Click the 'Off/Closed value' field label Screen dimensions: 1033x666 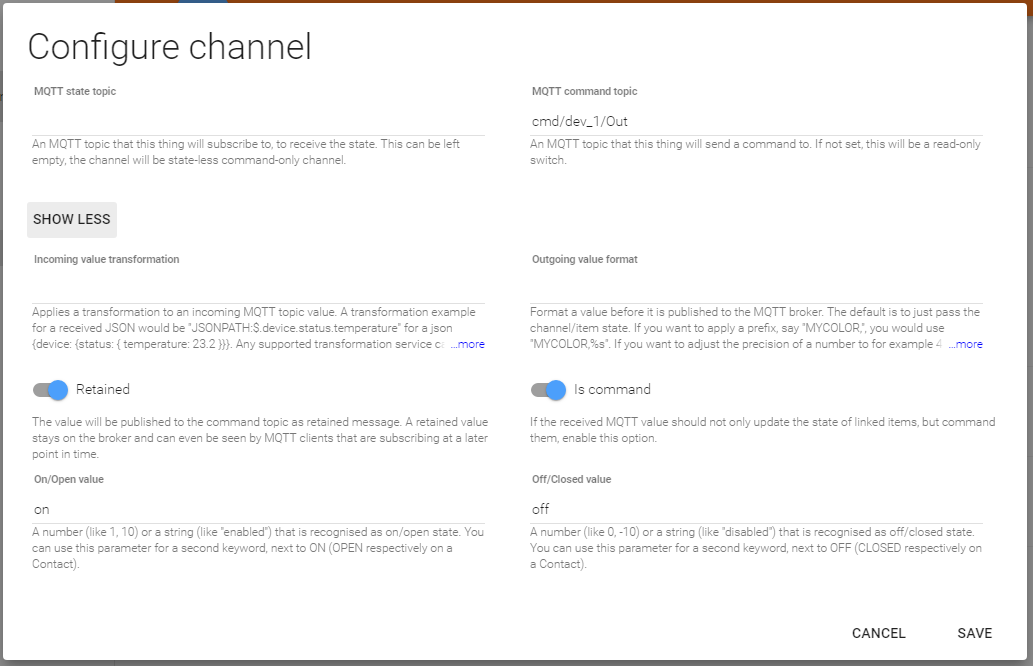click(x=571, y=480)
